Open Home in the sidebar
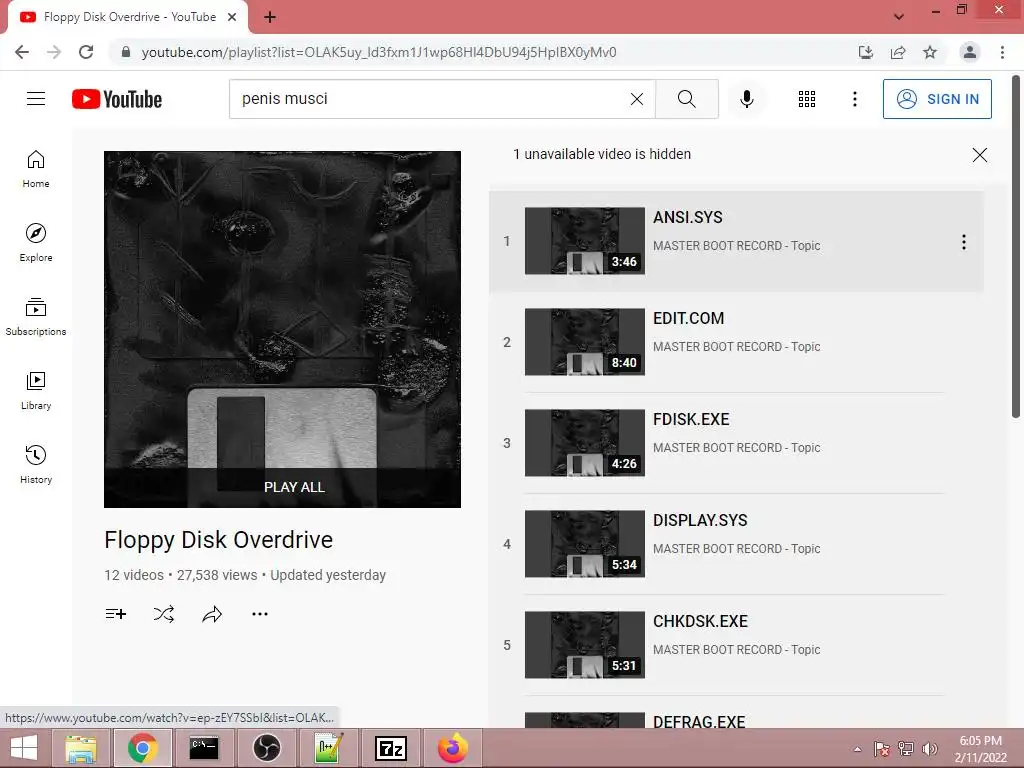Screen dimensions: 1024x768 pos(36,169)
